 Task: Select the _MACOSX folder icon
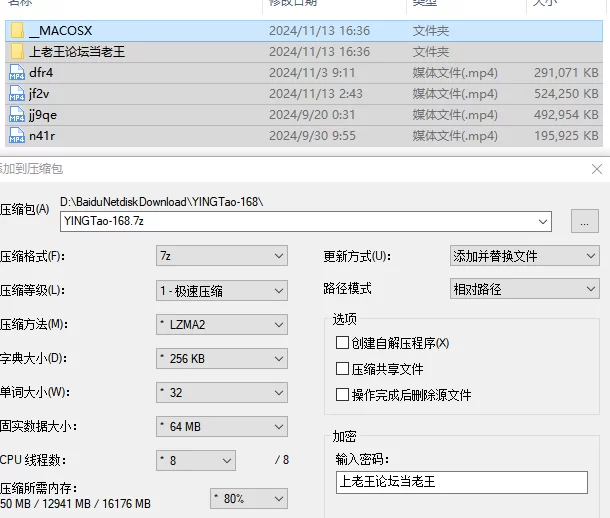[x=17, y=31]
